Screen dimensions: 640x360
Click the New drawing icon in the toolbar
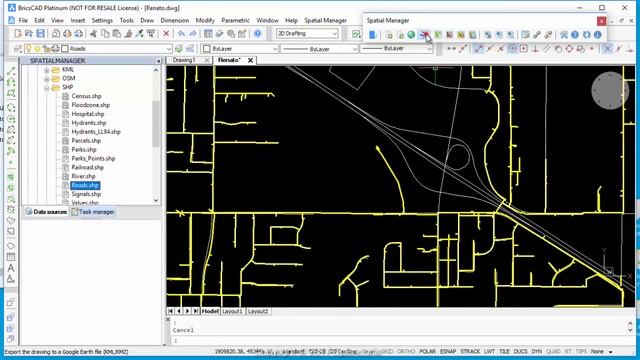point(18,33)
